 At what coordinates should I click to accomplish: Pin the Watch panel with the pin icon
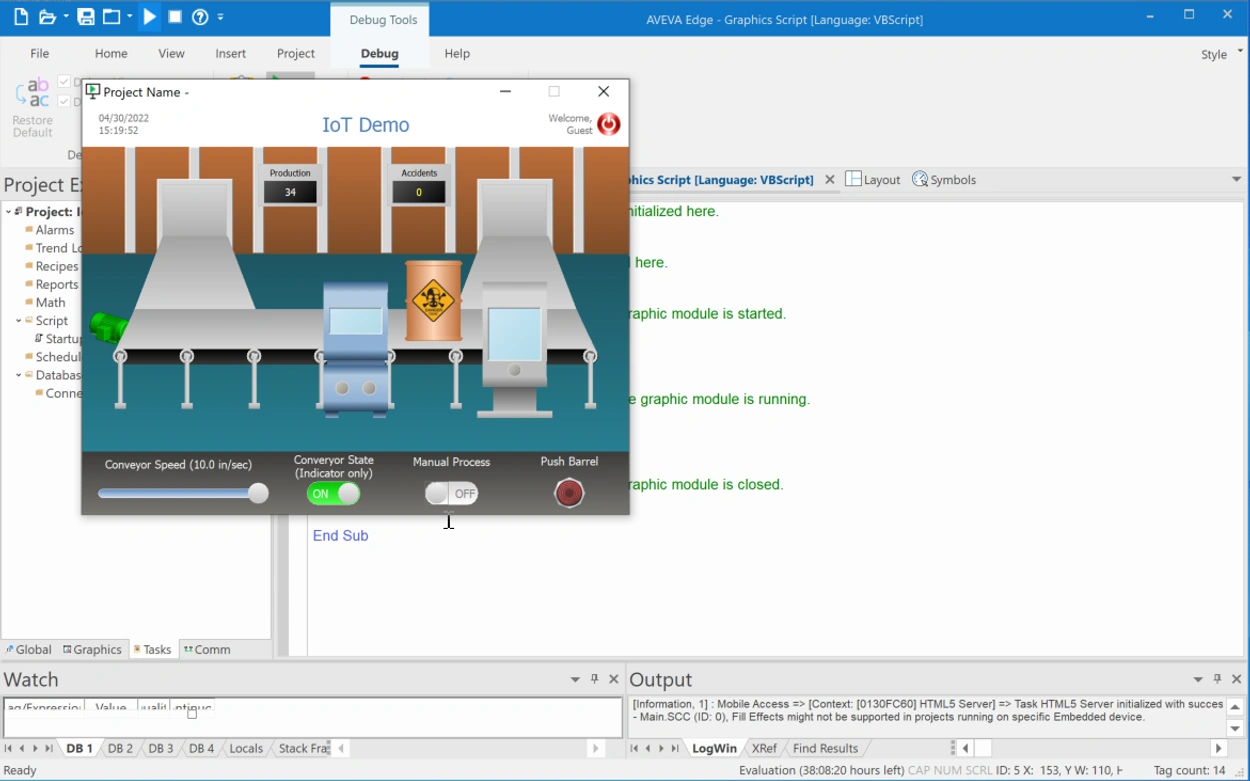595,679
